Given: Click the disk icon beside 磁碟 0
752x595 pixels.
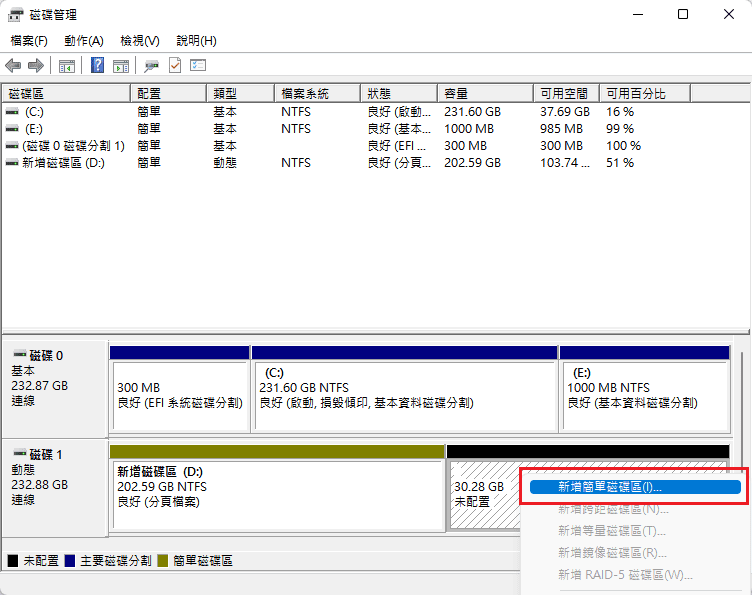Looking at the screenshot, I should (x=20, y=354).
